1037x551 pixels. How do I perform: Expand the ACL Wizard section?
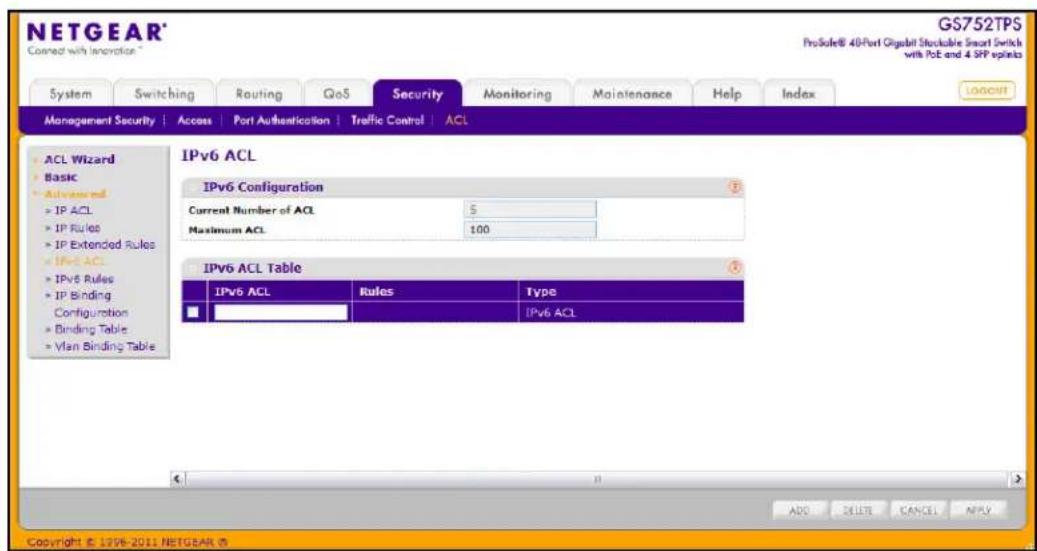point(79,159)
